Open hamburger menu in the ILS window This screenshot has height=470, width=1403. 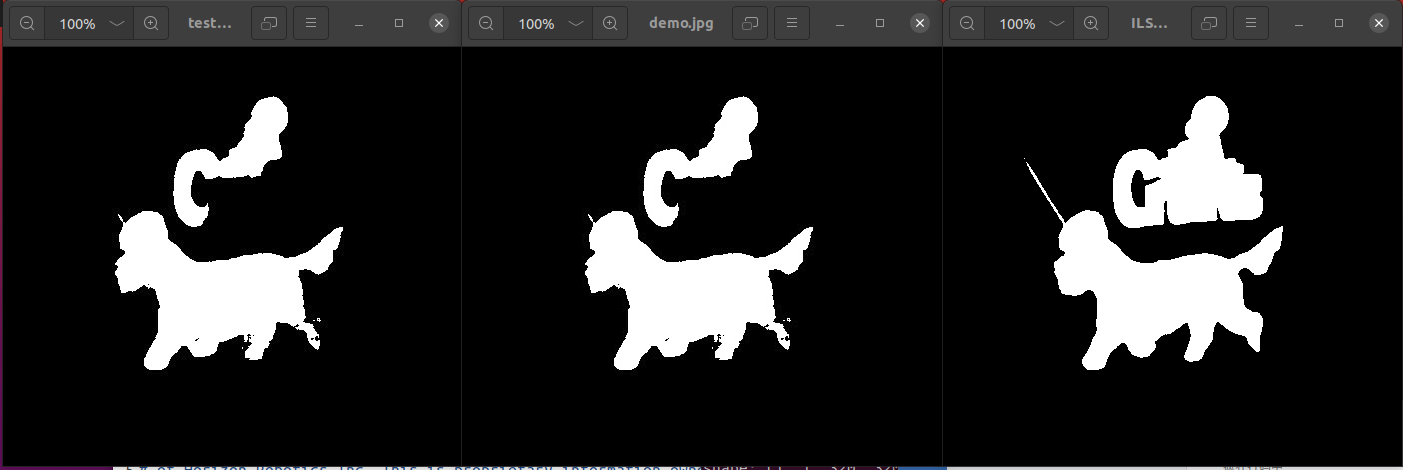tap(1251, 23)
